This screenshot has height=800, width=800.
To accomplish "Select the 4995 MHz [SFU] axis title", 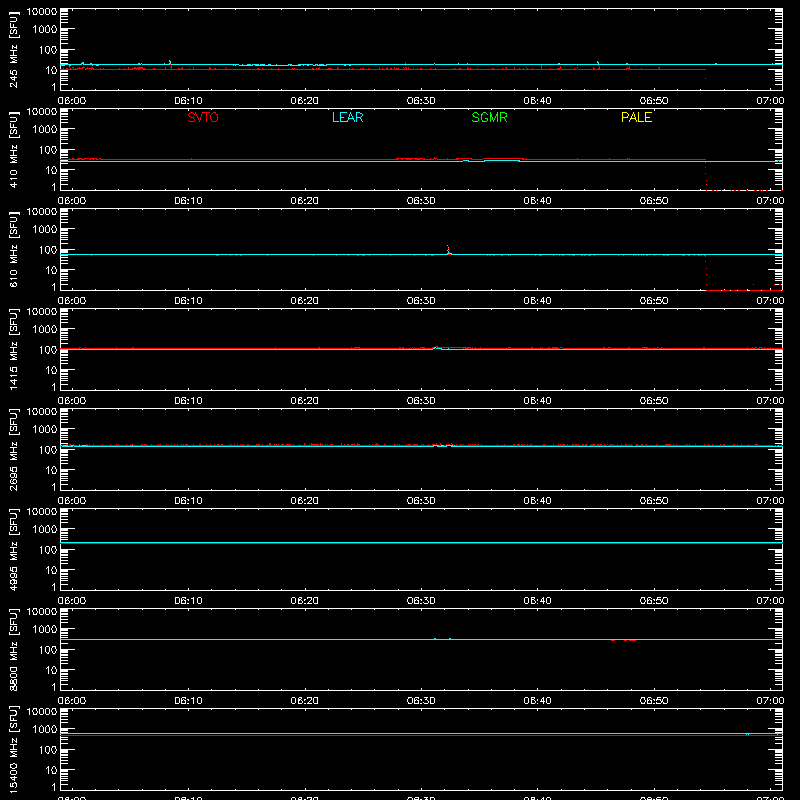I will pyautogui.click(x=14, y=549).
